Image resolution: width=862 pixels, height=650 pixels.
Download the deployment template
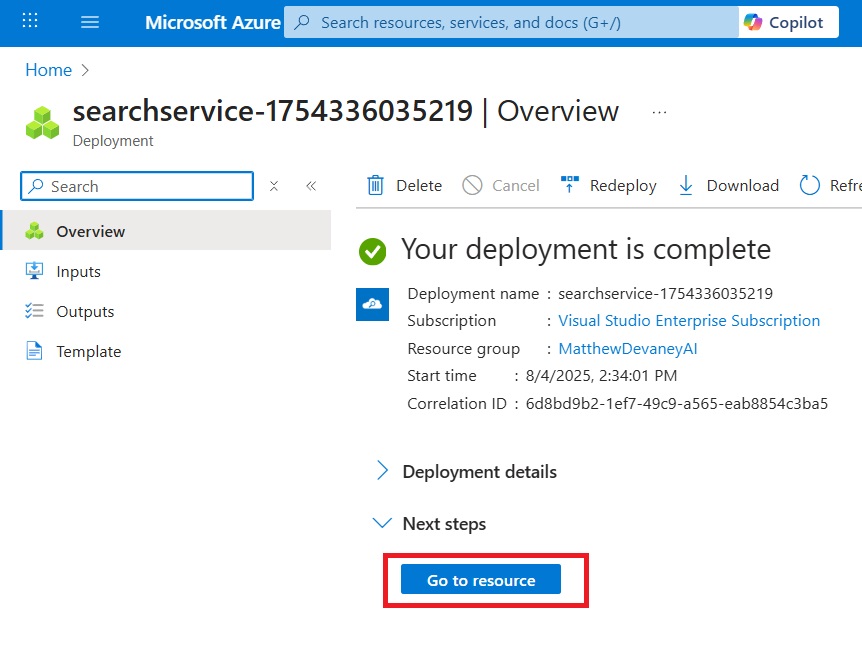coord(729,185)
